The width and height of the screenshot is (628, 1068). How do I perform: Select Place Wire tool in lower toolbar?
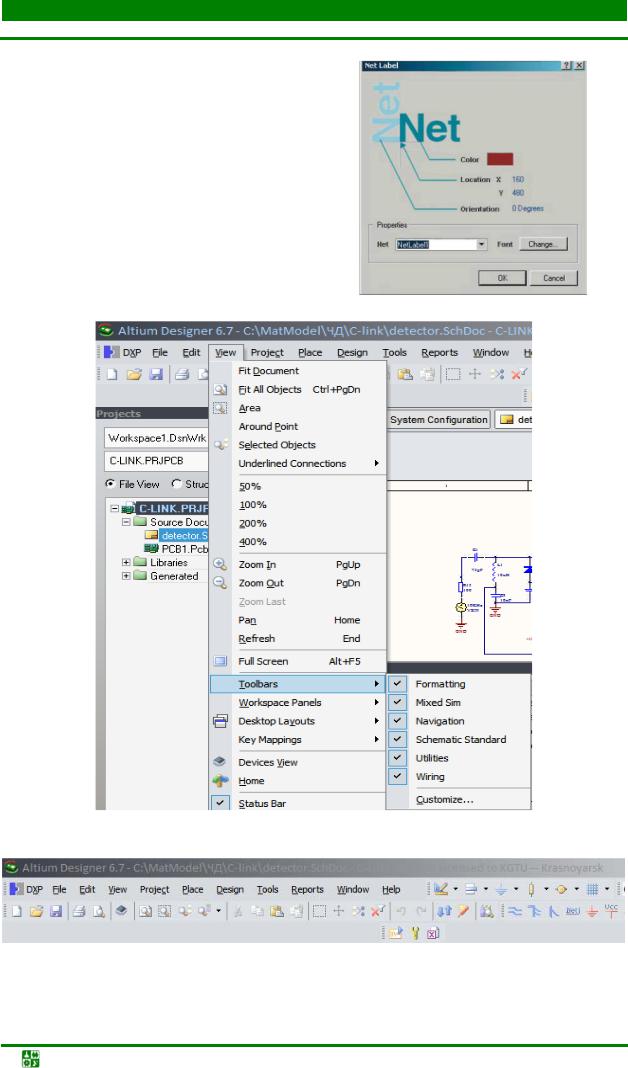click(515, 911)
